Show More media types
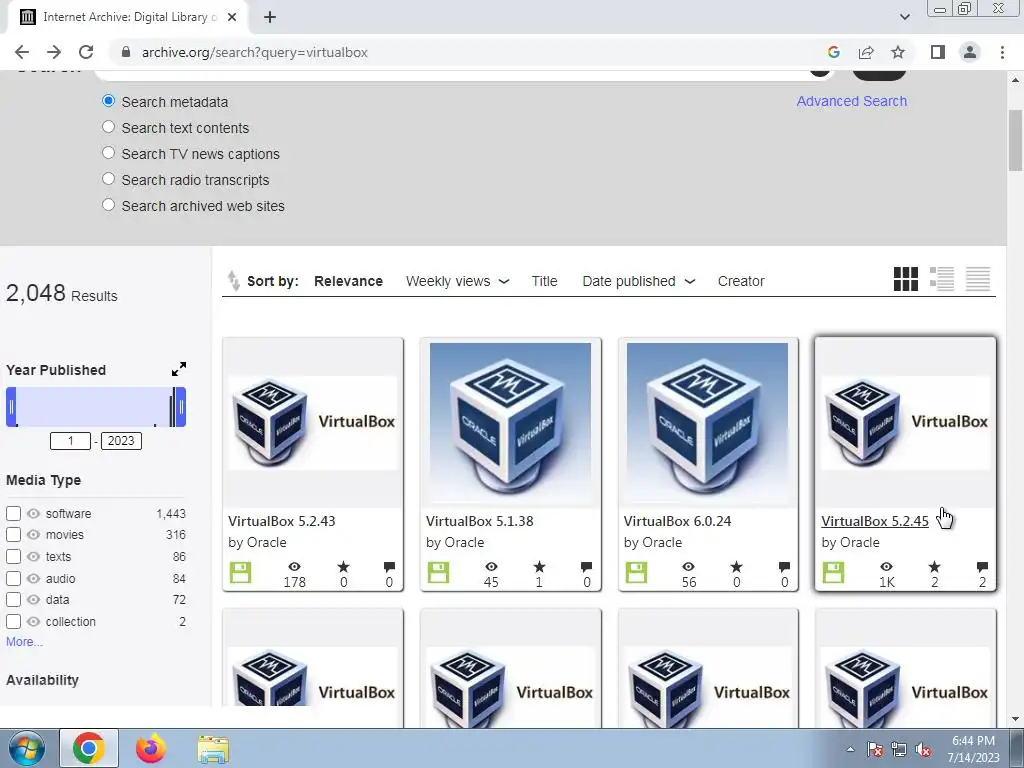 click(x=24, y=642)
